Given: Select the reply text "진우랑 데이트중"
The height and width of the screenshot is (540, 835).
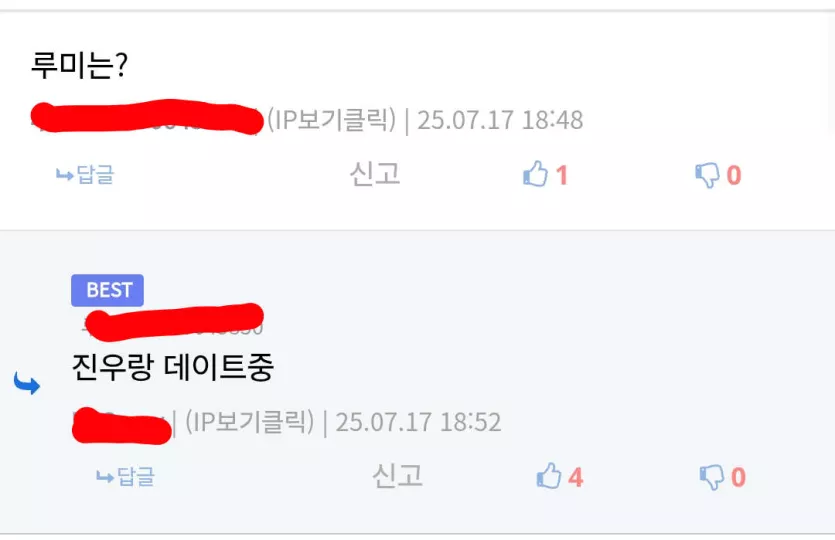Looking at the screenshot, I should (173, 367).
